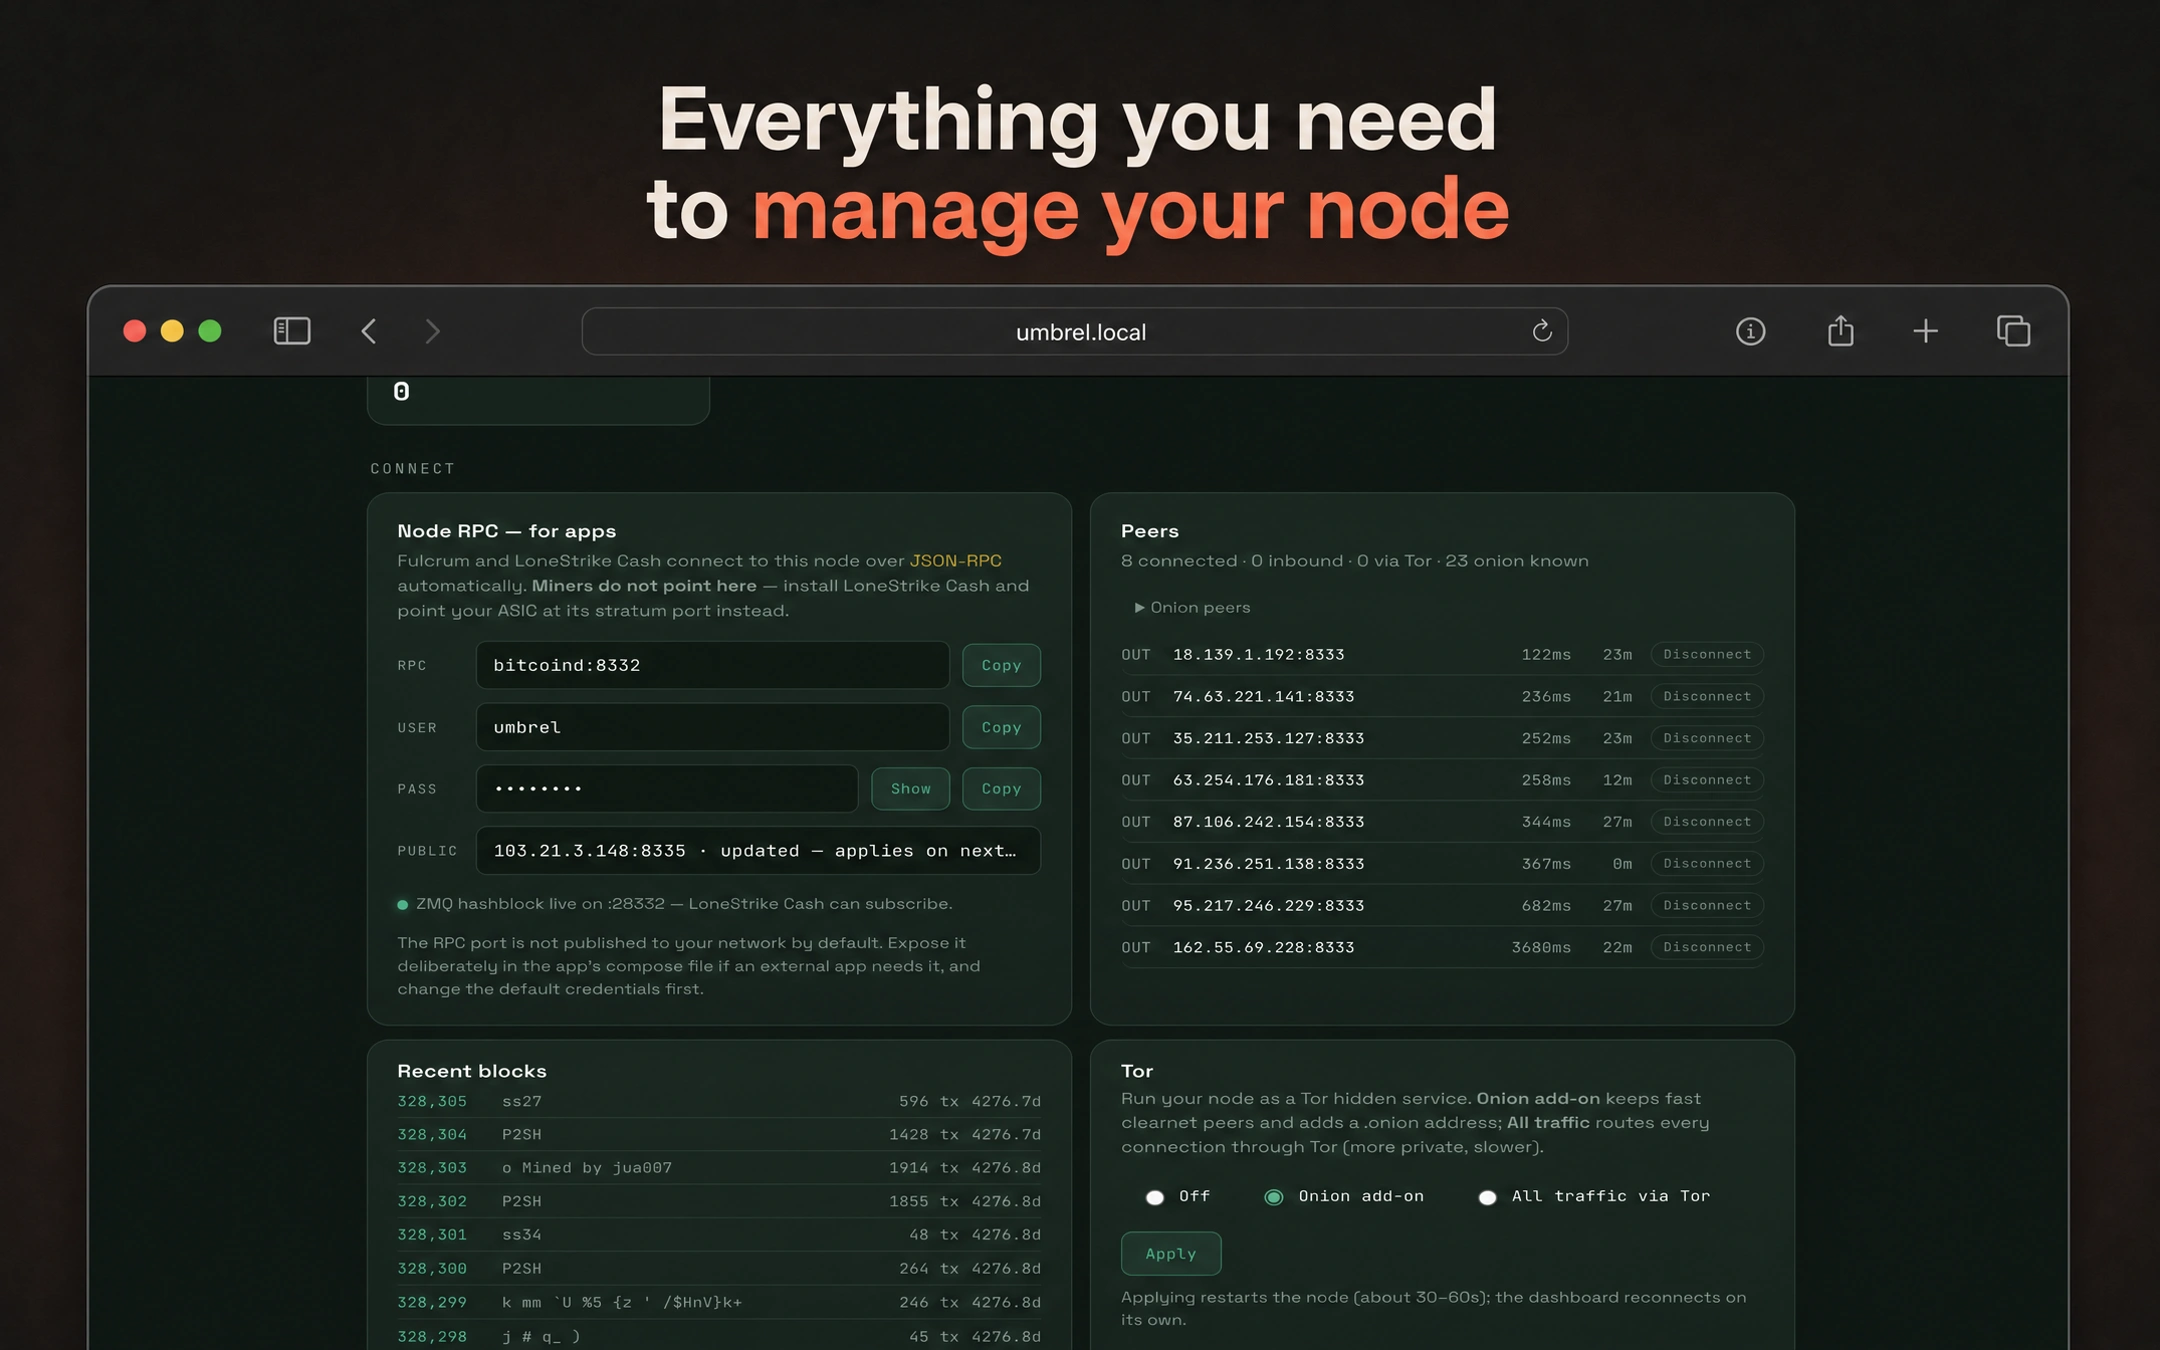This screenshot has height=1350, width=2160.
Task: Open block 328,298
Action: coord(718,1336)
